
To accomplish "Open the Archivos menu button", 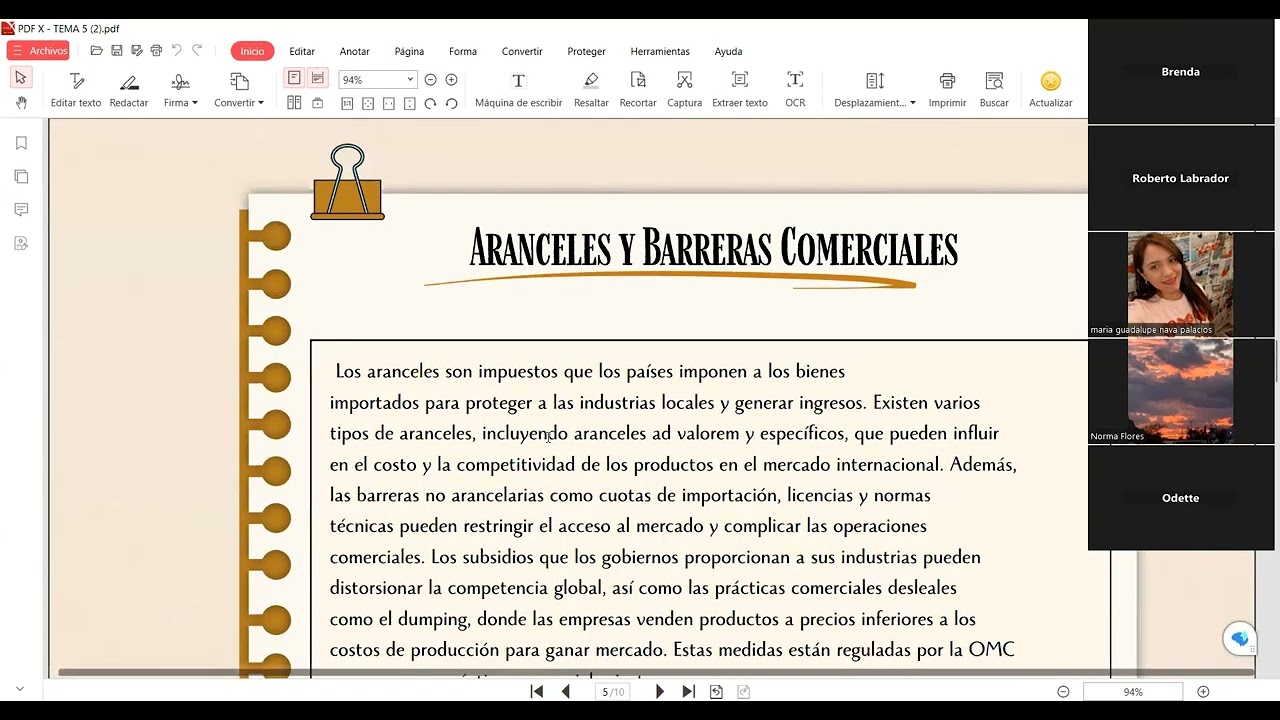I will coord(39,51).
